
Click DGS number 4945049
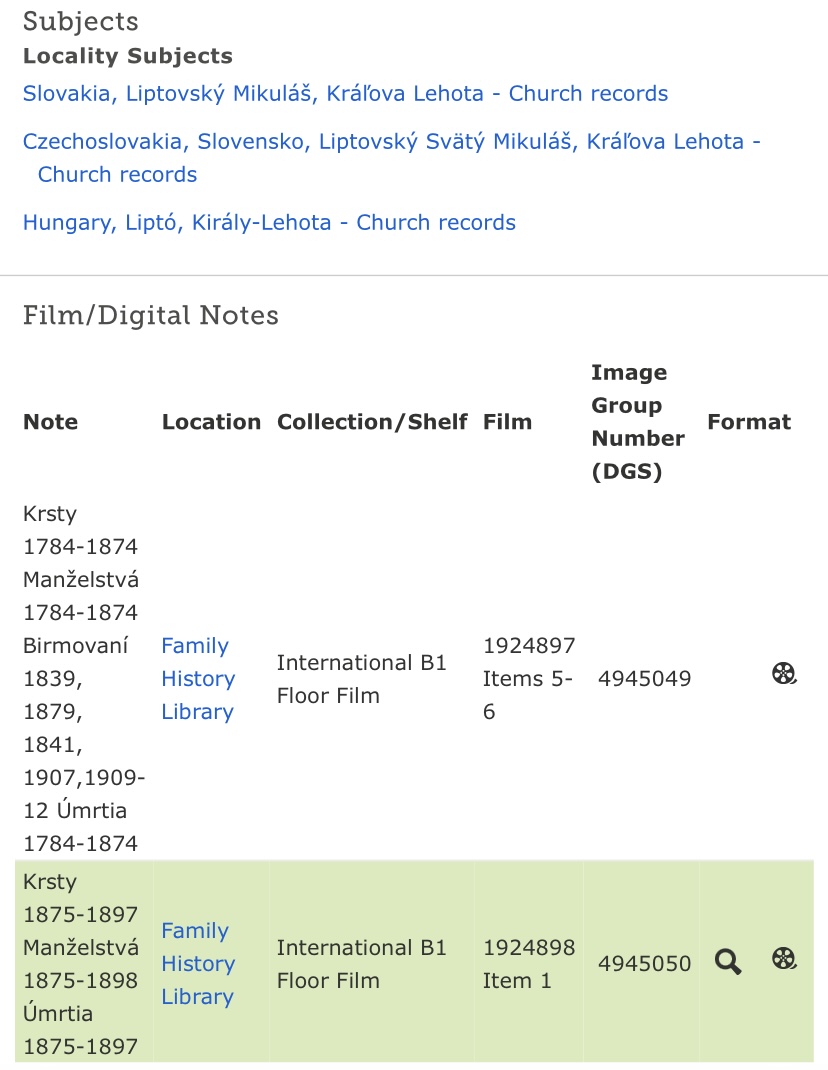pos(644,679)
